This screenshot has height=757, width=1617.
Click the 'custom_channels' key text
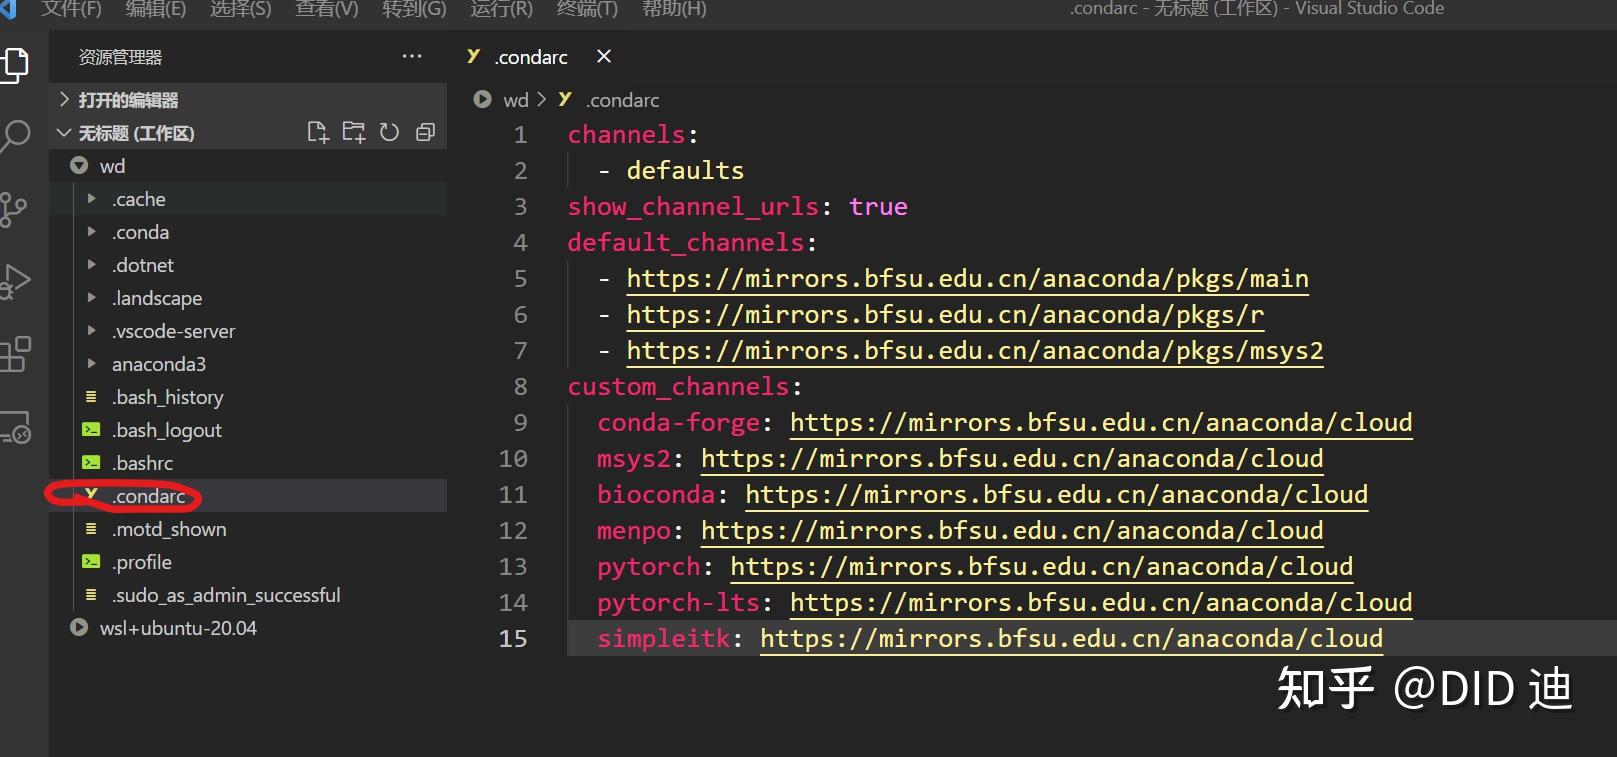[x=679, y=387]
